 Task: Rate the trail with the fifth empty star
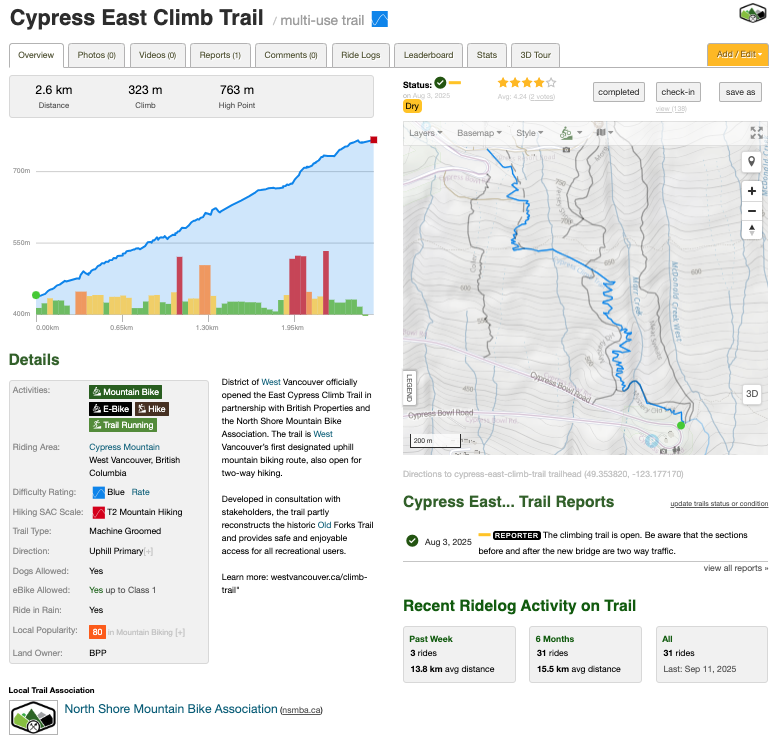551,83
